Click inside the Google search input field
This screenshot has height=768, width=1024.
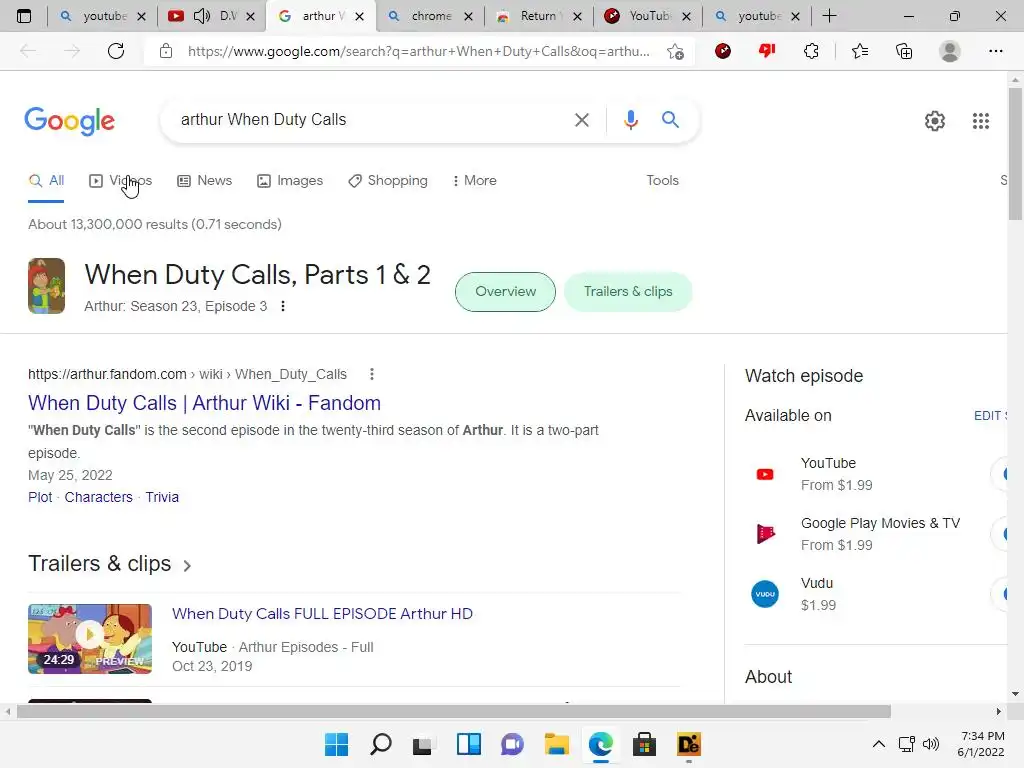point(372,120)
